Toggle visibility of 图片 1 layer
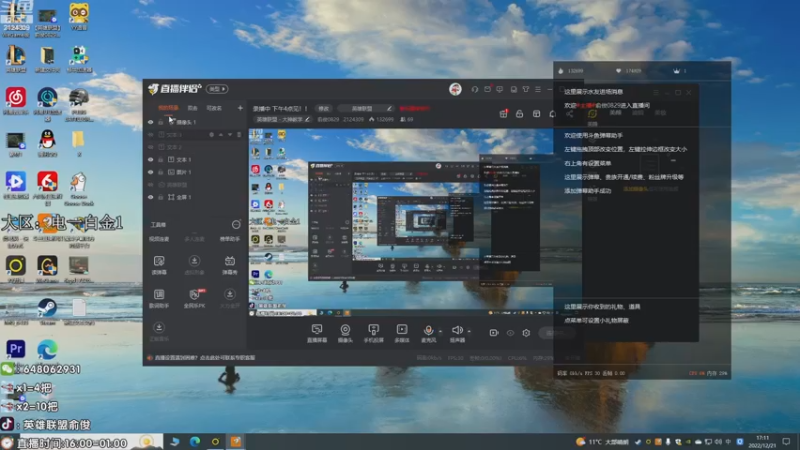 coord(151,172)
